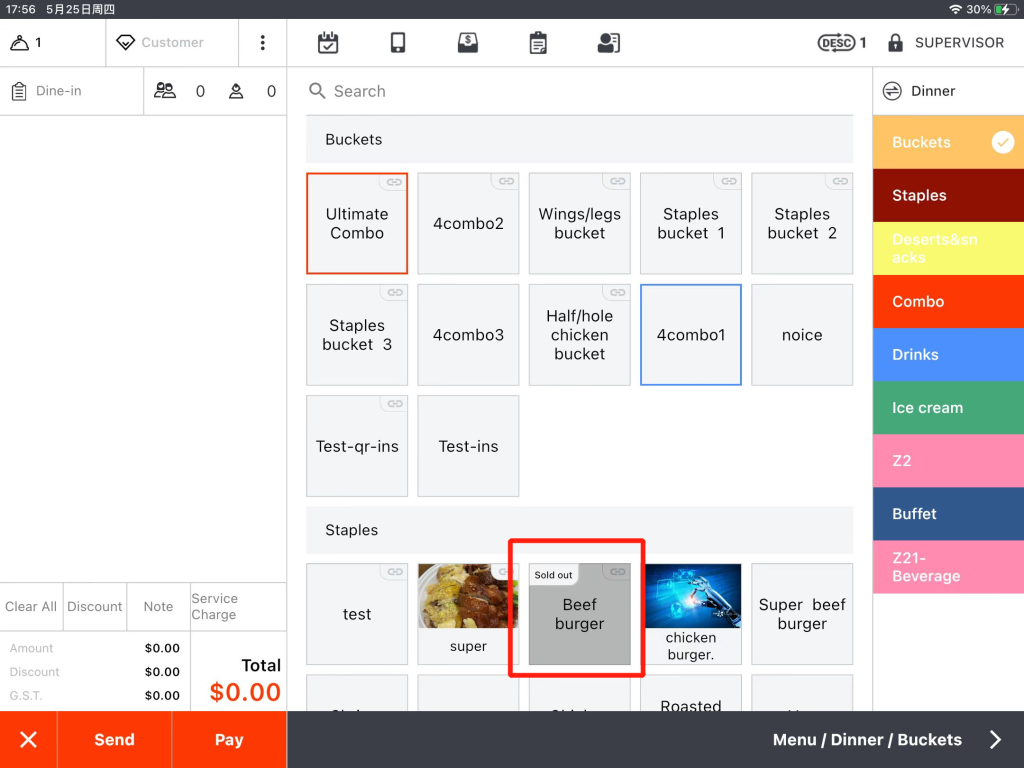The width and height of the screenshot is (1024, 768).
Task: Switch menu using the Dinner selector
Action: click(920, 91)
